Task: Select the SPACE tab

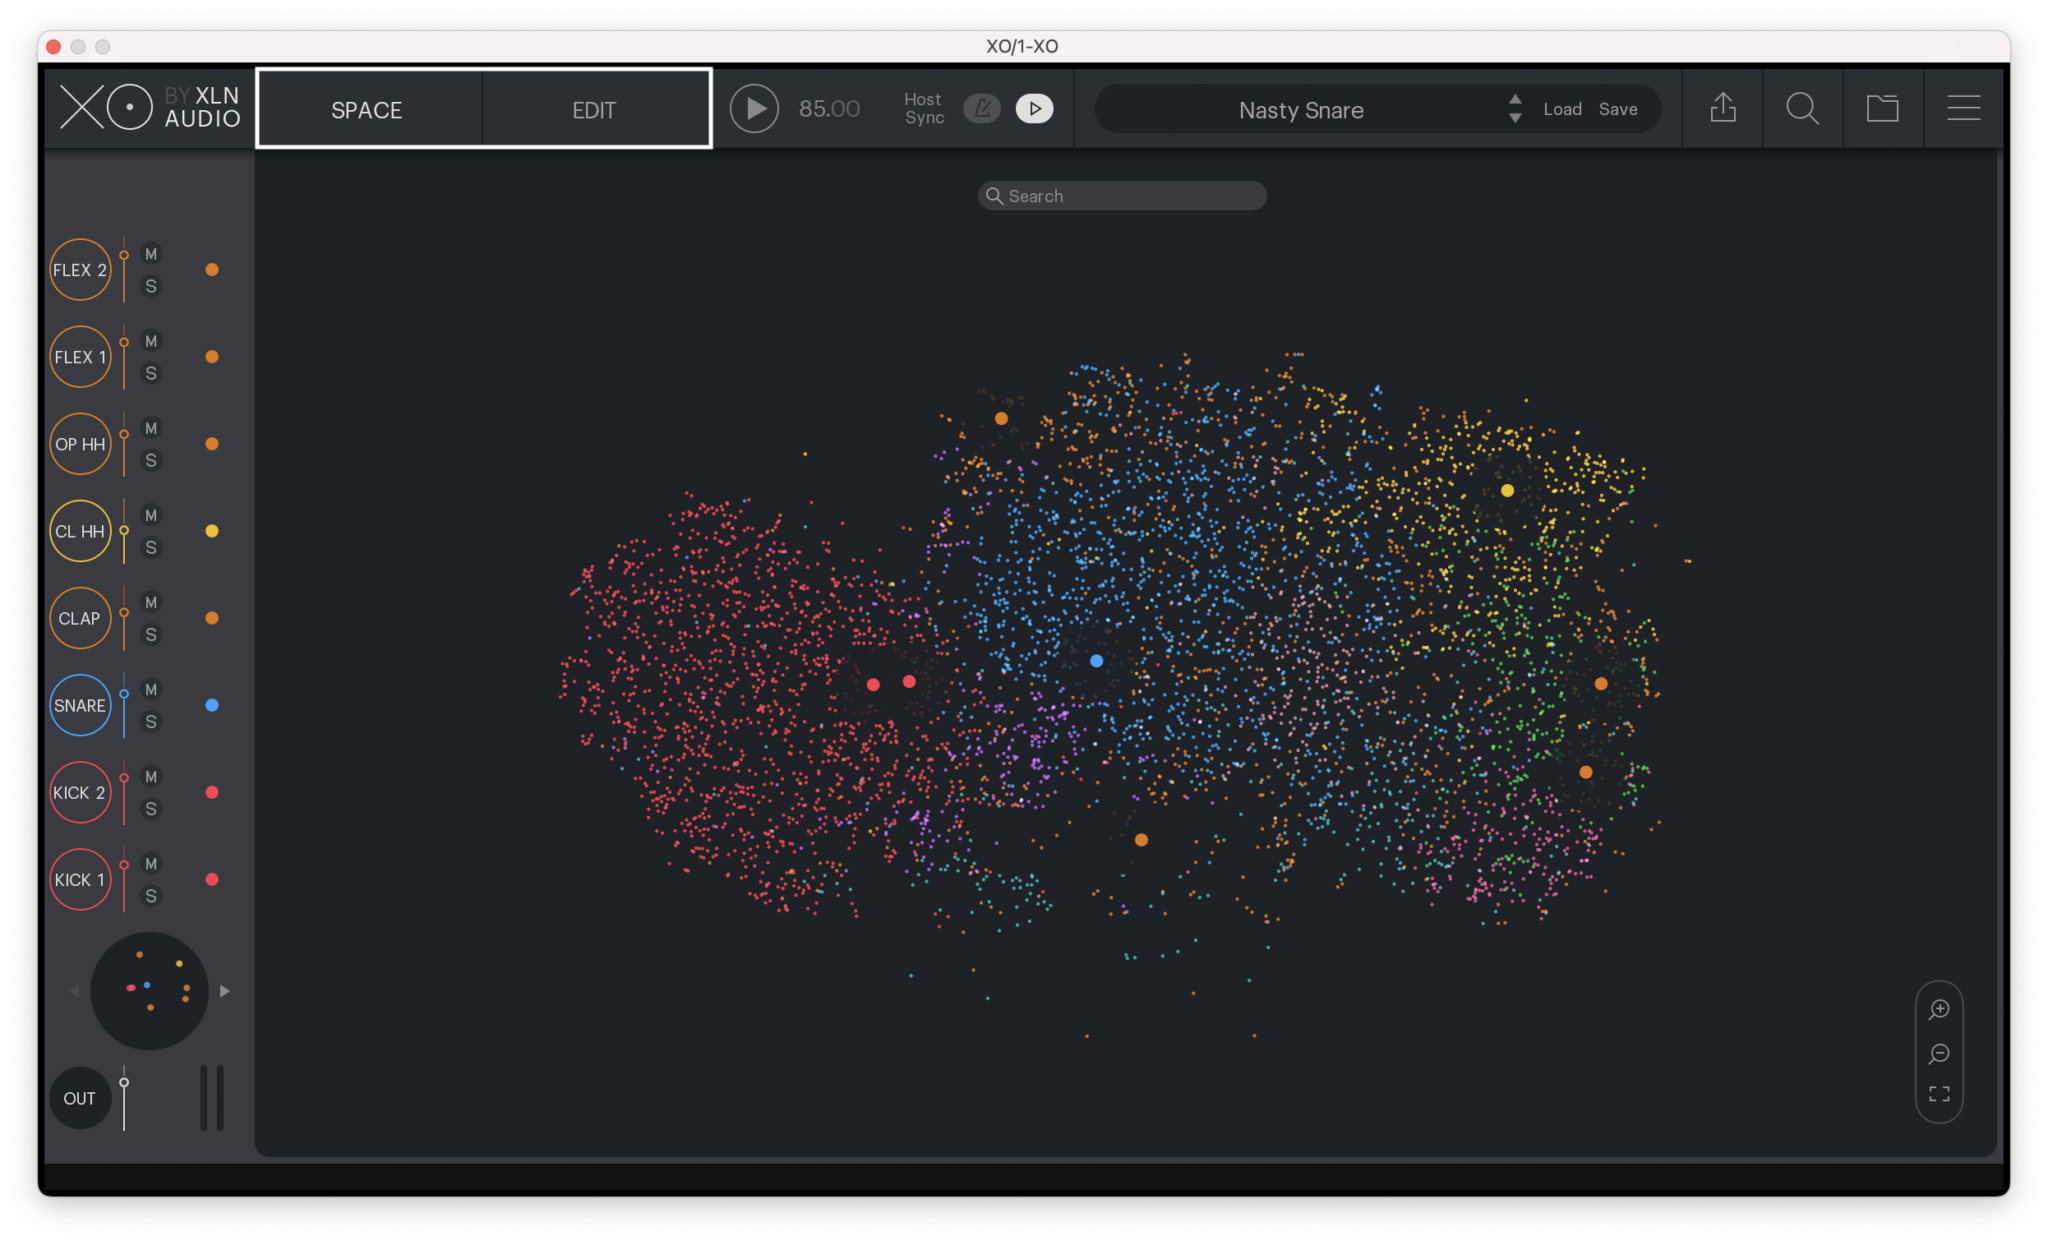Action: [366, 109]
